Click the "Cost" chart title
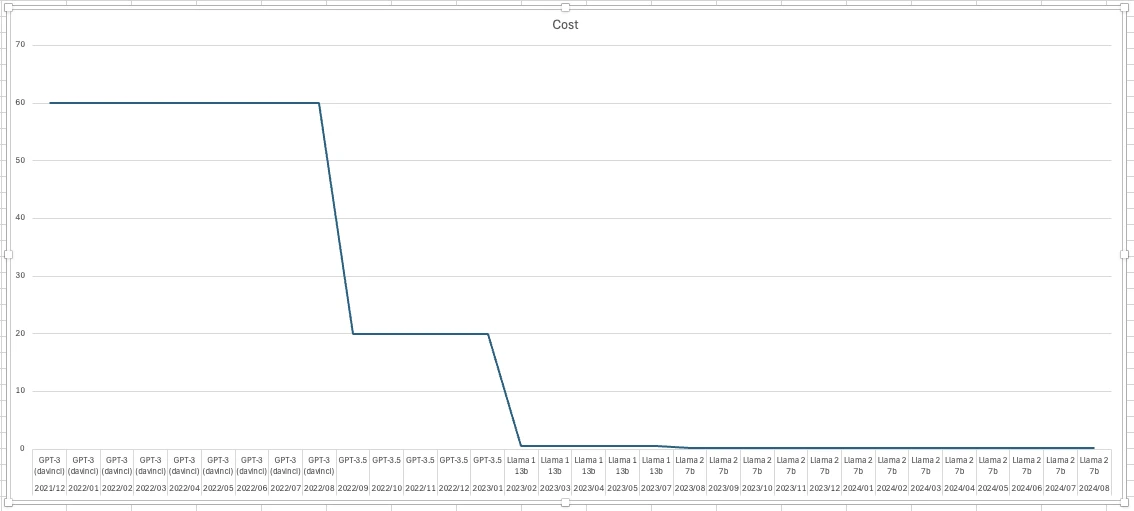The height and width of the screenshot is (511, 1134). click(x=565, y=25)
